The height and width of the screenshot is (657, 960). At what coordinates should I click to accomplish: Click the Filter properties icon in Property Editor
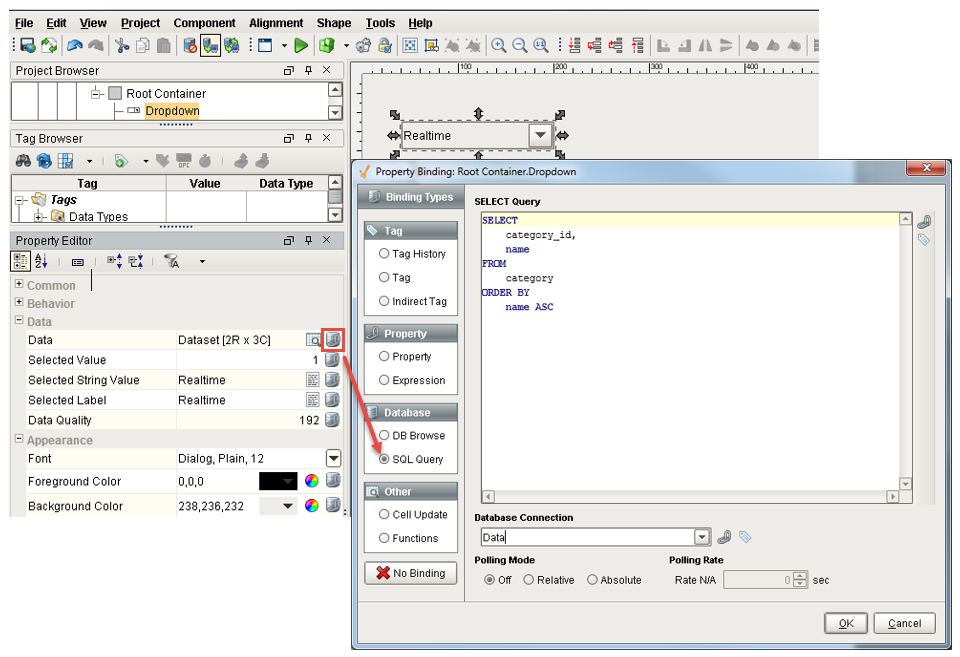point(170,261)
